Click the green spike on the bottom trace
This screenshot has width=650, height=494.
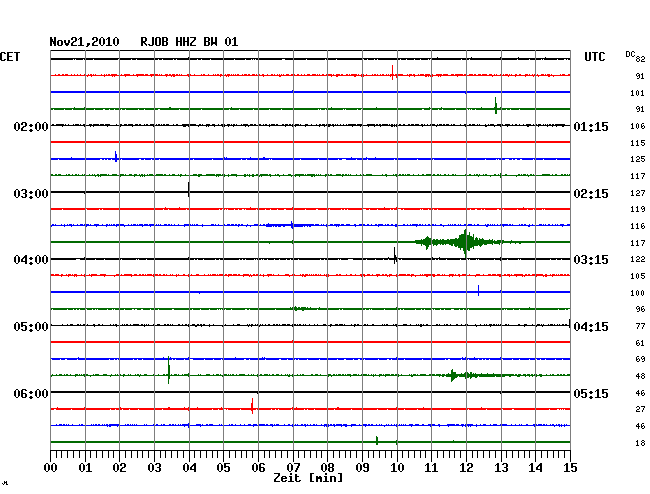click(377, 441)
